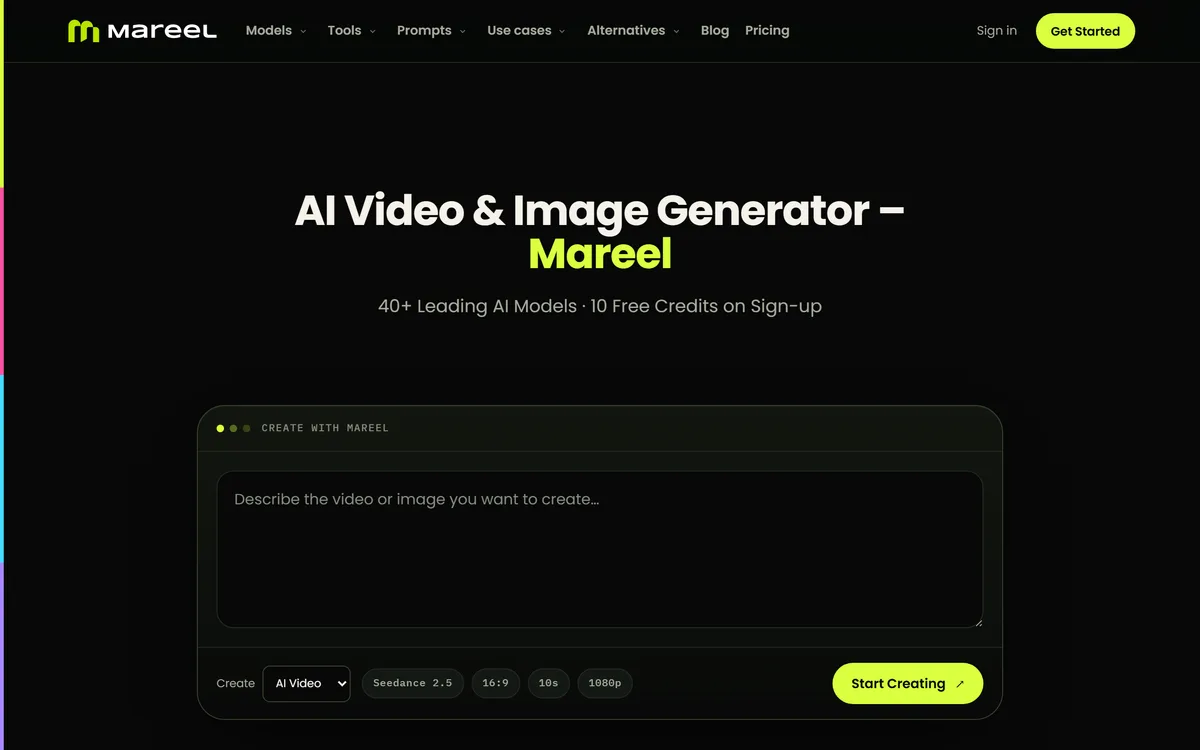The image size is (1200, 750).
Task: Click the Start Creating button
Action: [x=908, y=684]
